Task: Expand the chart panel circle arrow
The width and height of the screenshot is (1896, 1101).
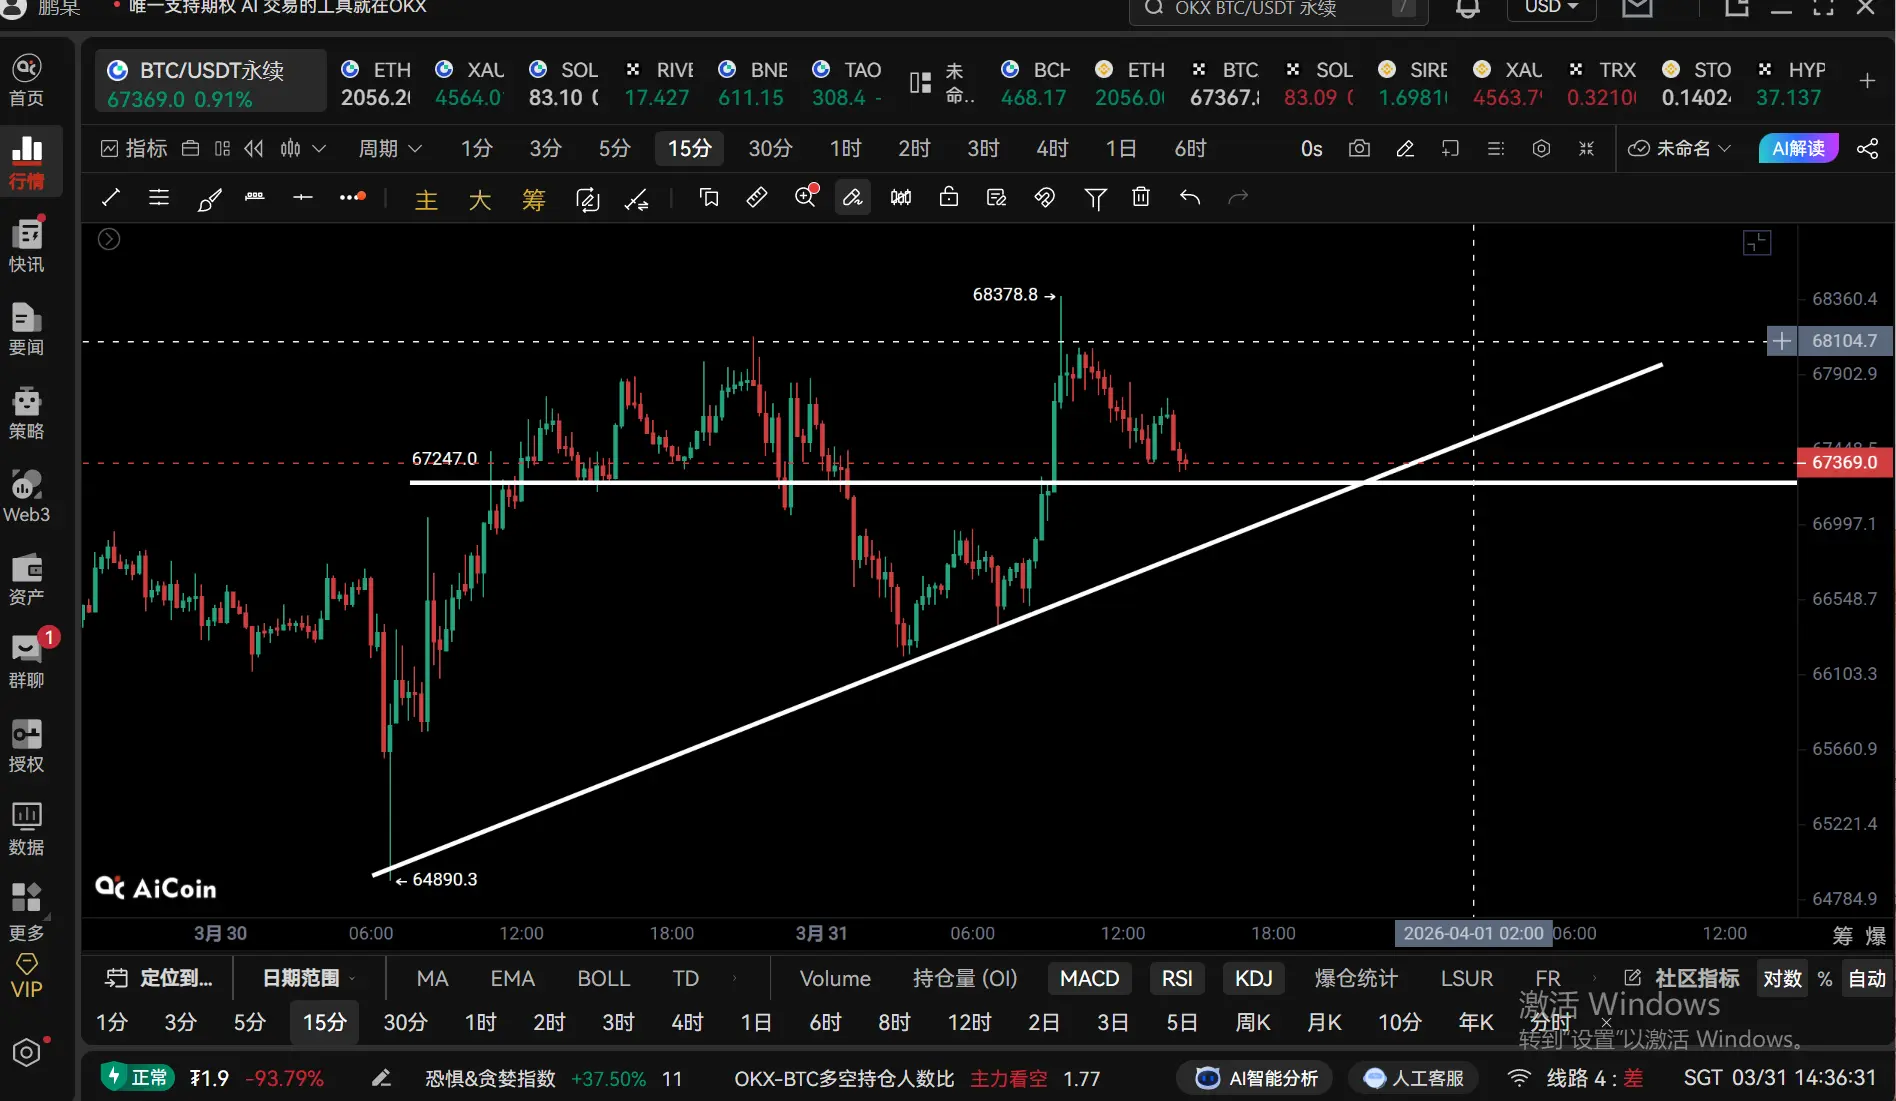Action: 109,239
